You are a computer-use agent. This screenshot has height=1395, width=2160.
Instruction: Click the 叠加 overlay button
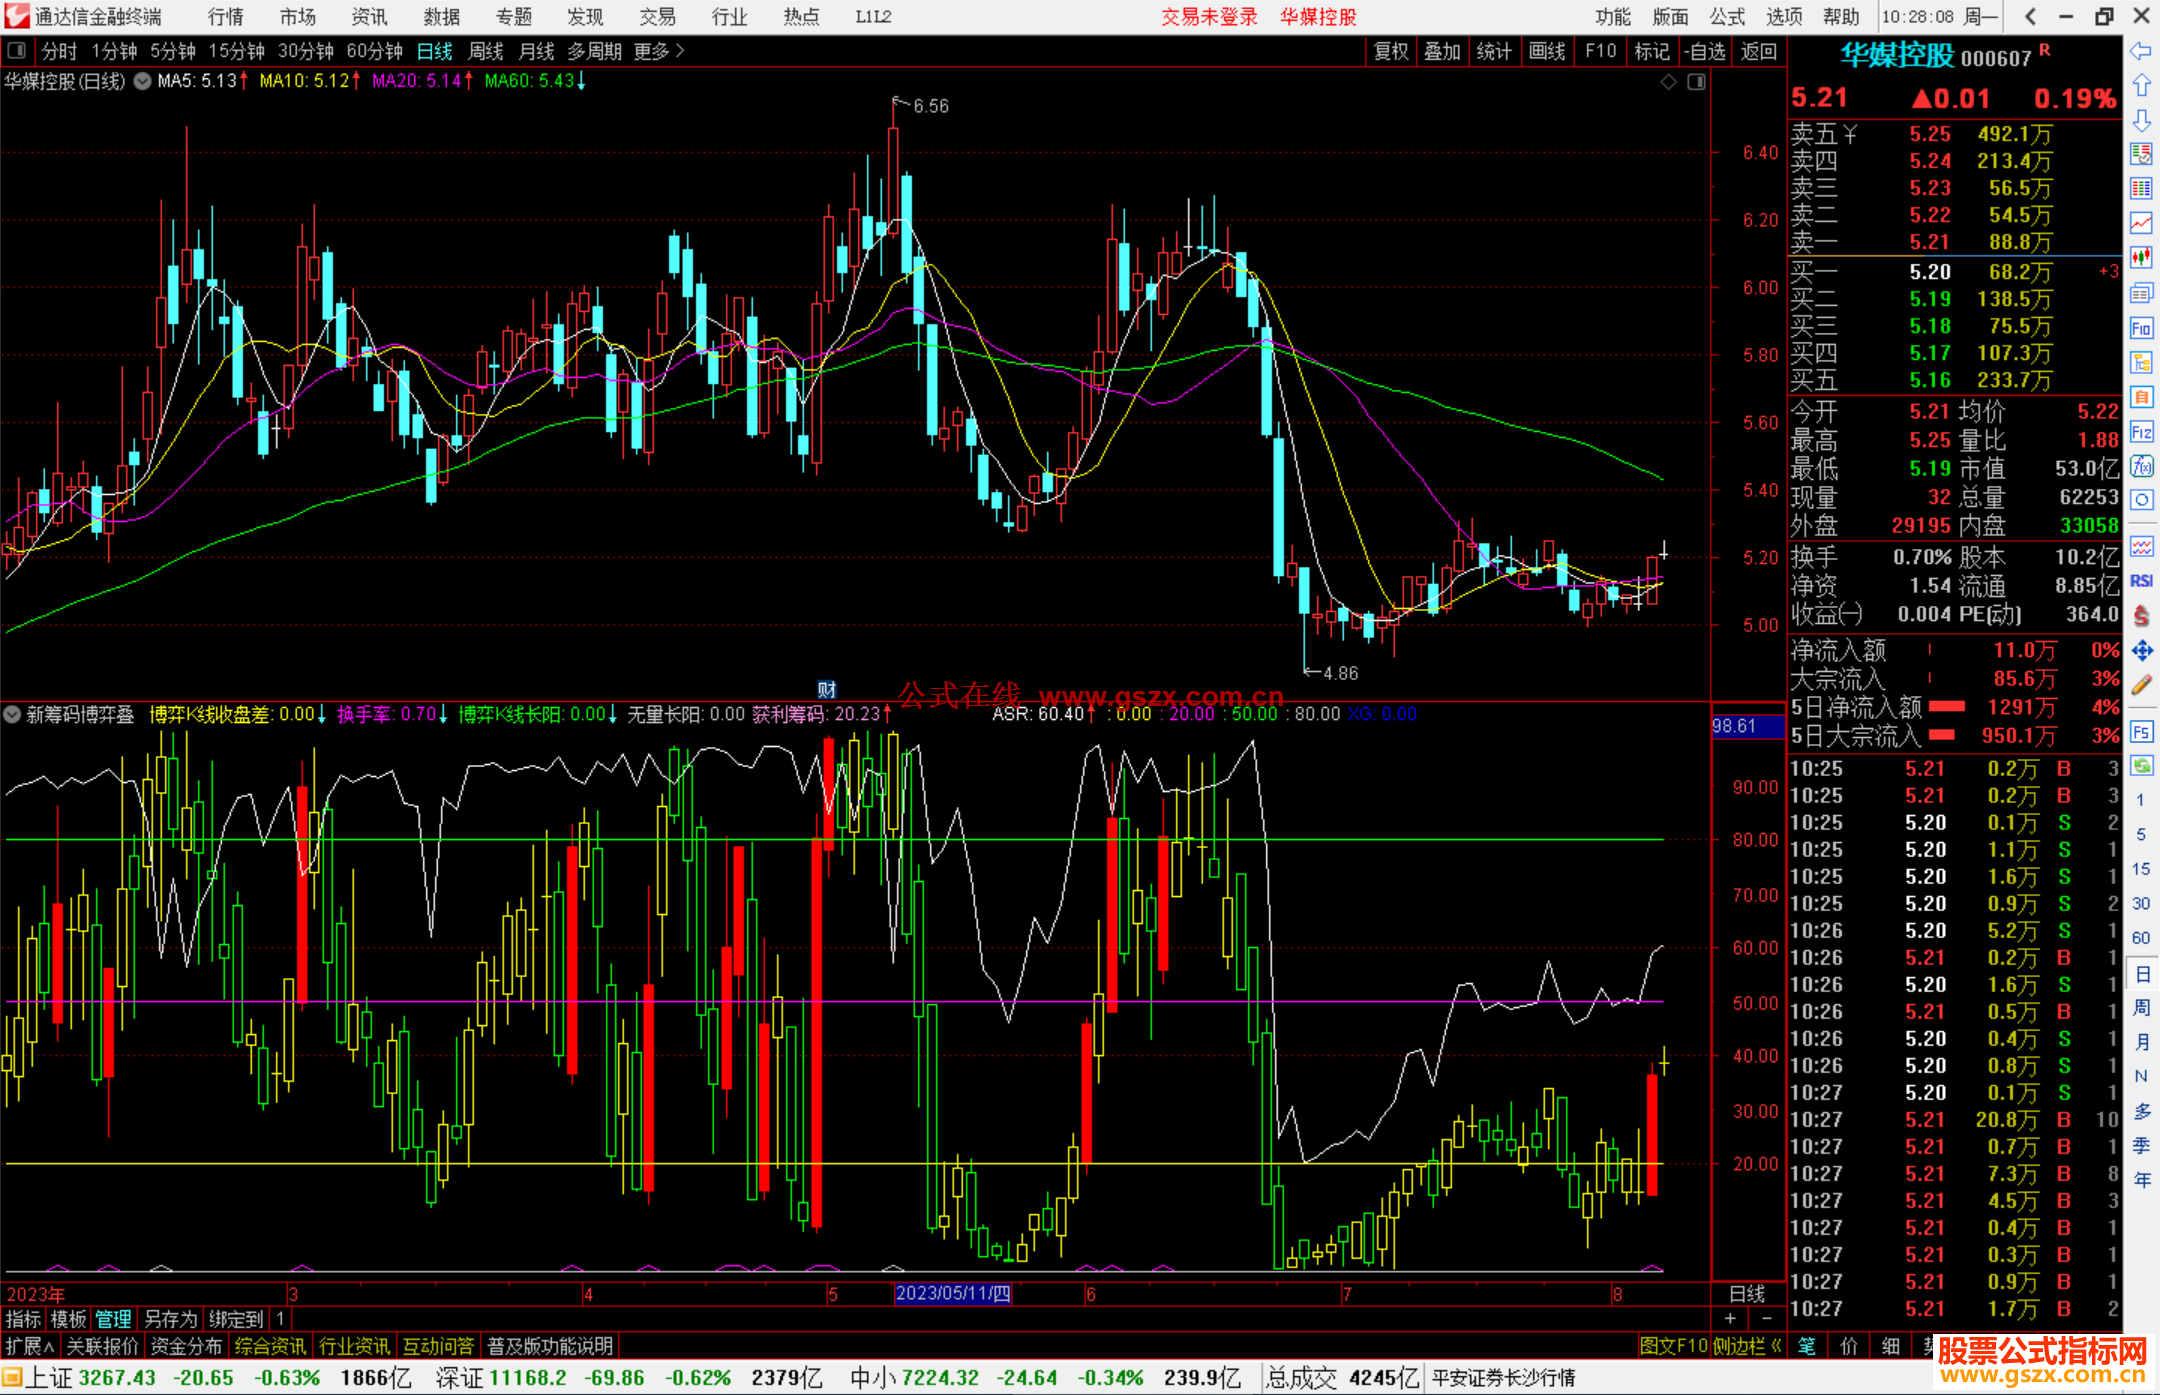click(x=1442, y=51)
